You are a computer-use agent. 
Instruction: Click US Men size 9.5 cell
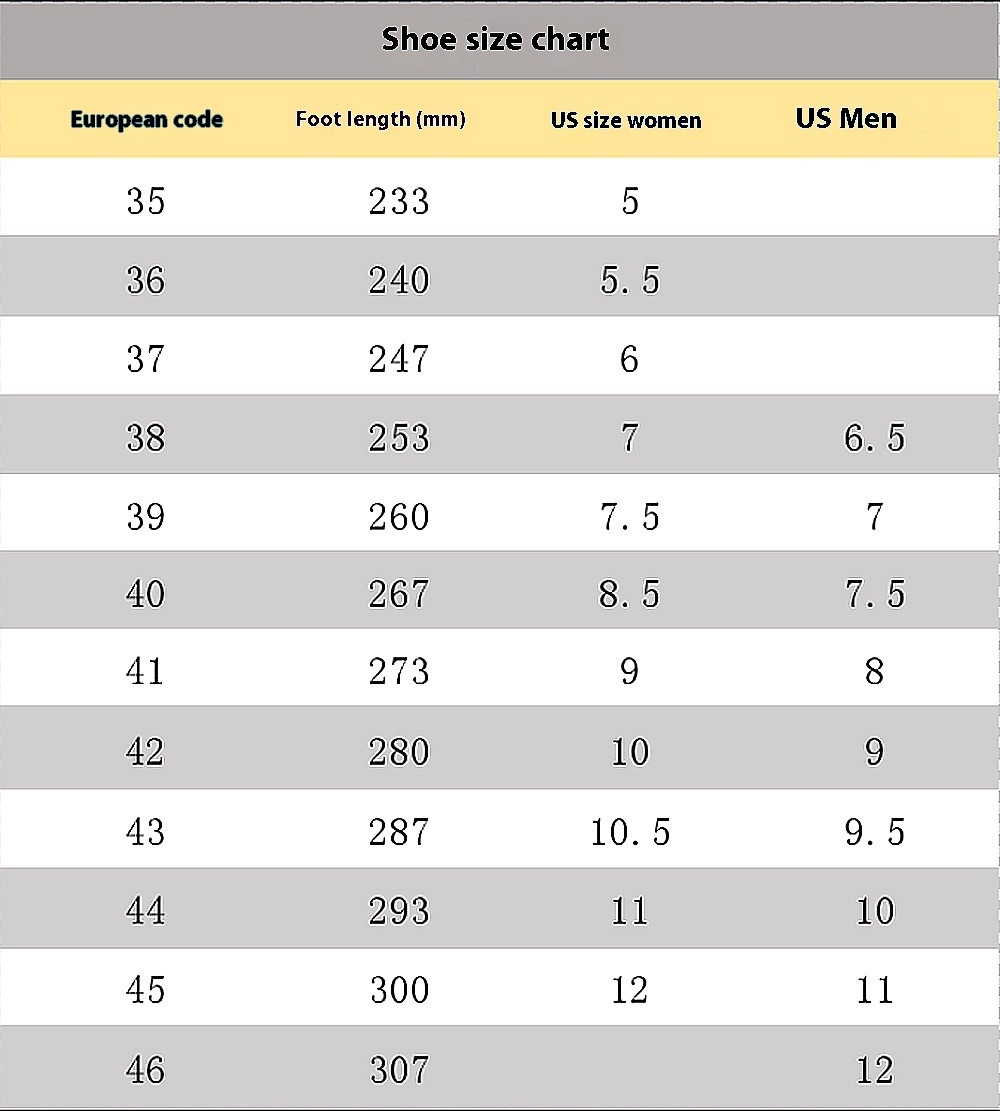point(875,832)
